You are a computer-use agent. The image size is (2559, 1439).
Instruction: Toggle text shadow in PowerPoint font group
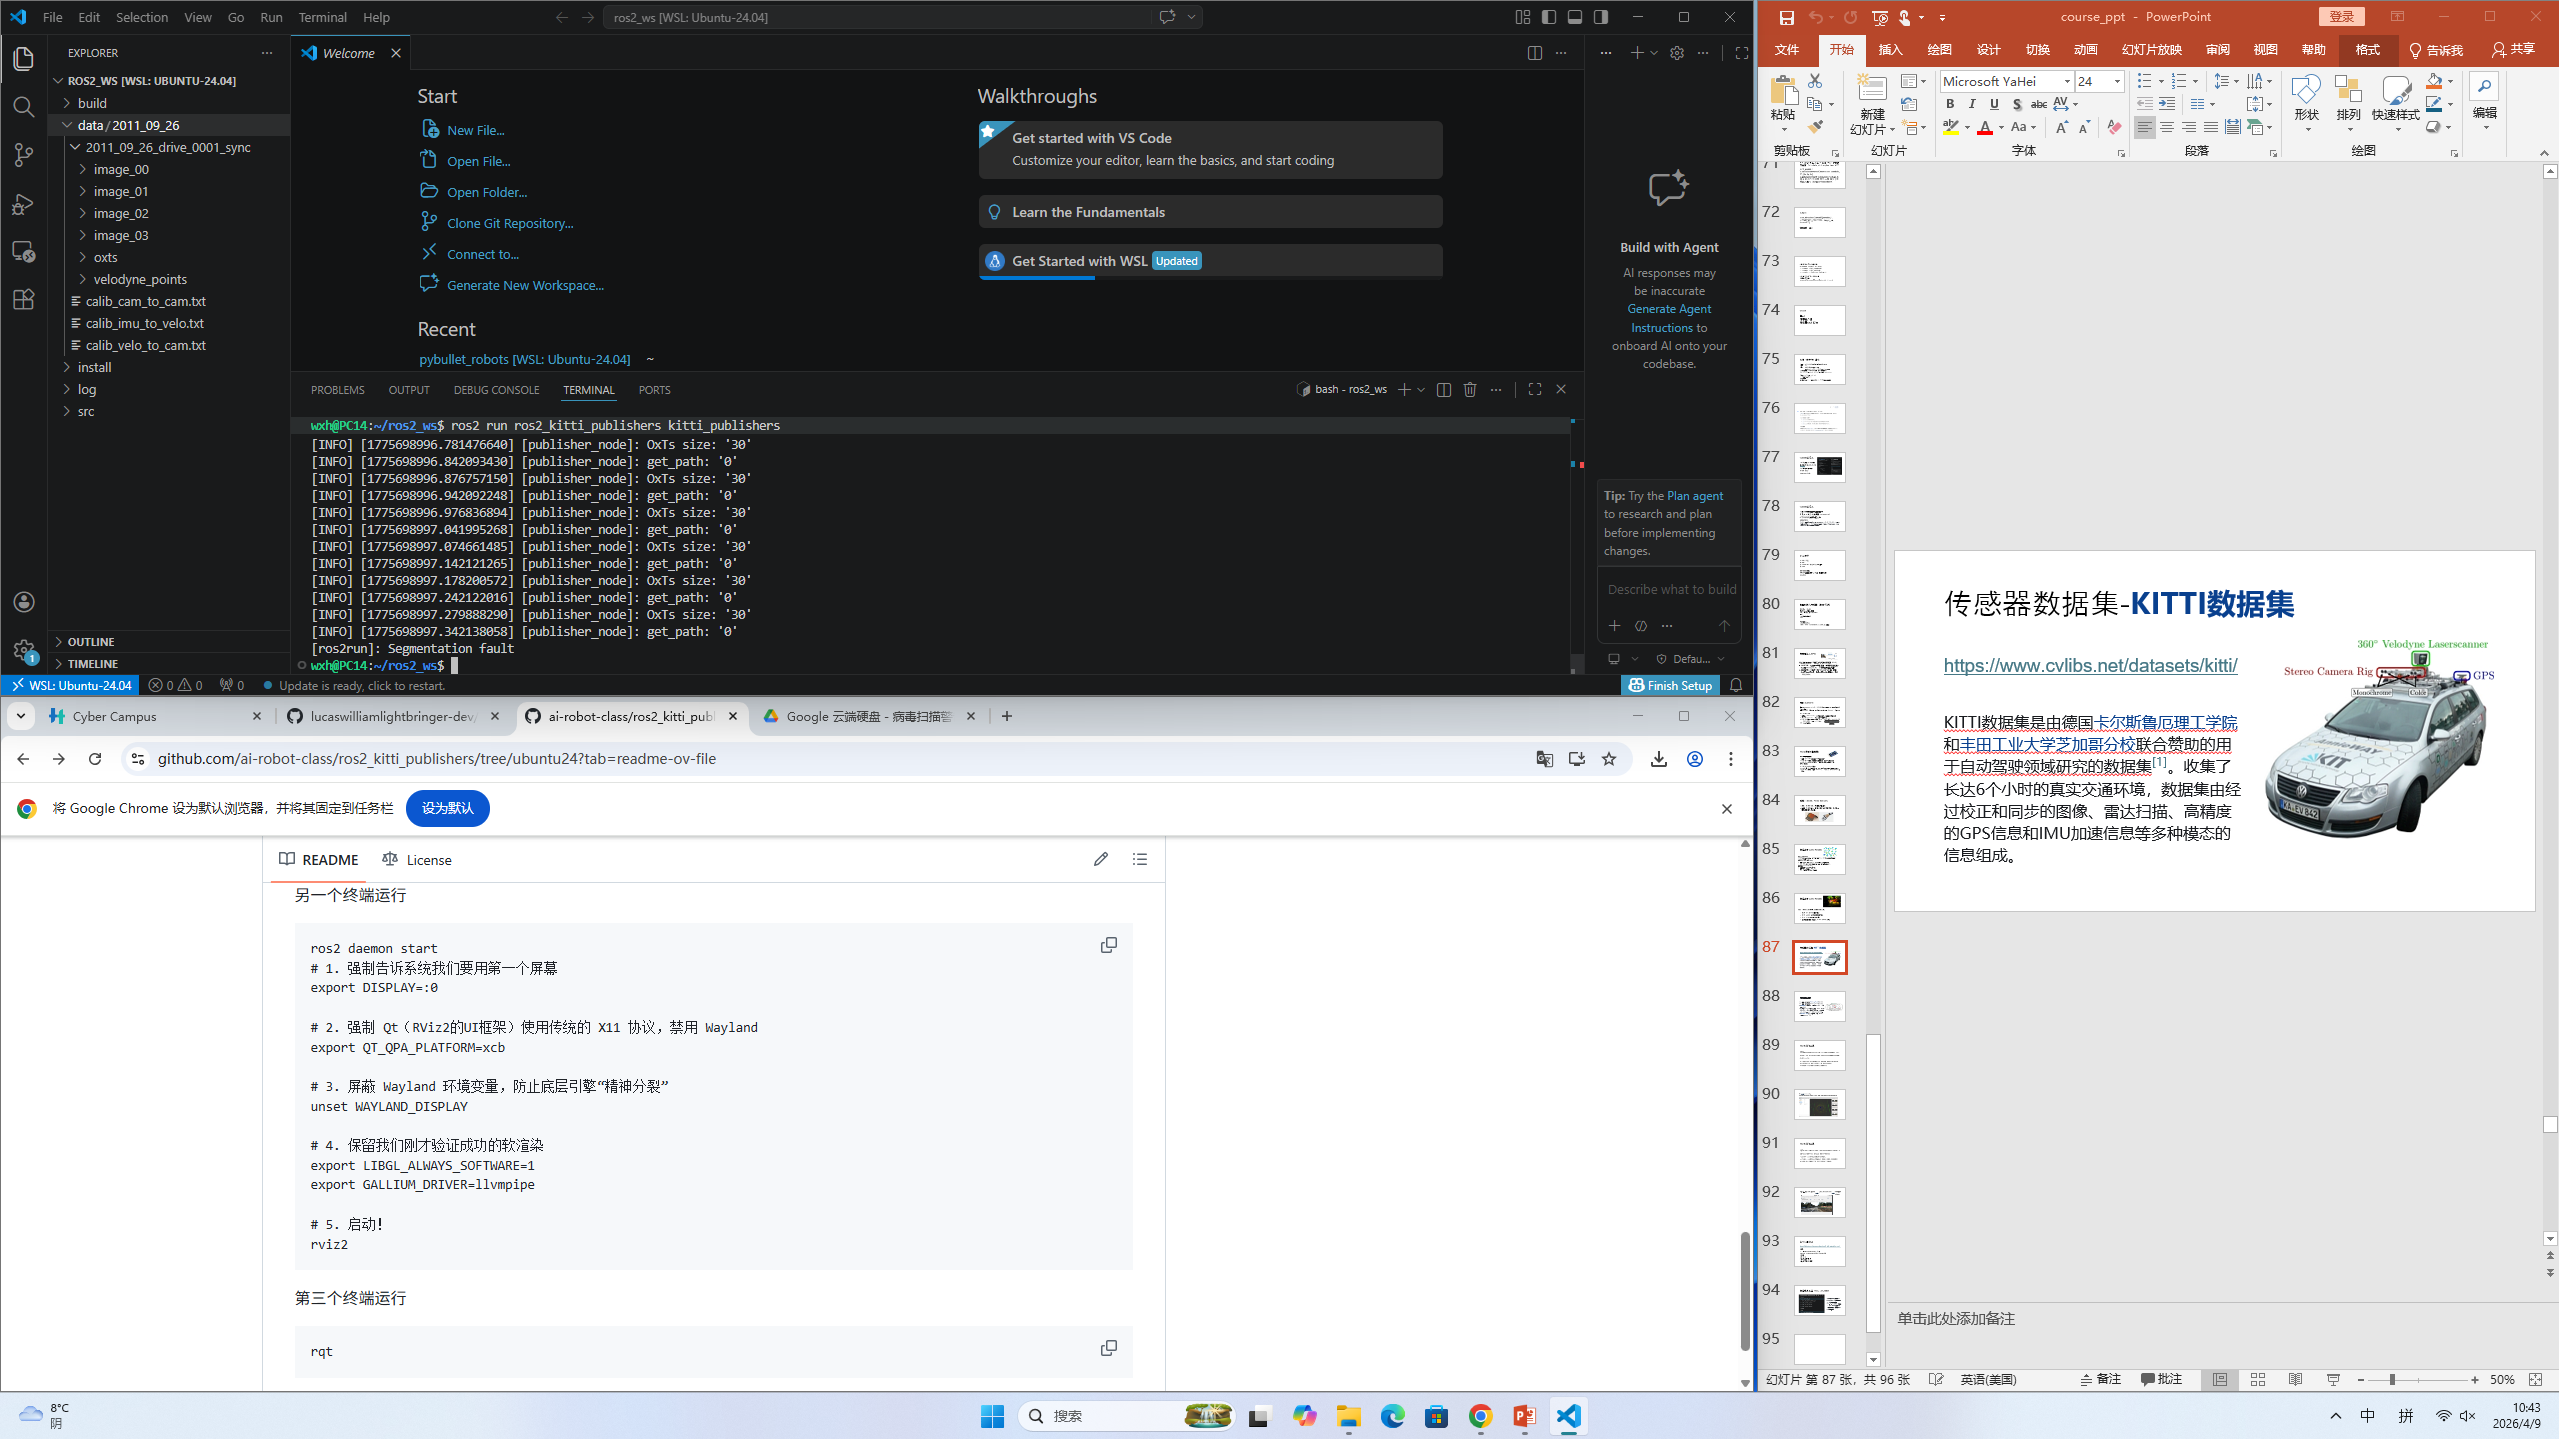coord(2016,104)
